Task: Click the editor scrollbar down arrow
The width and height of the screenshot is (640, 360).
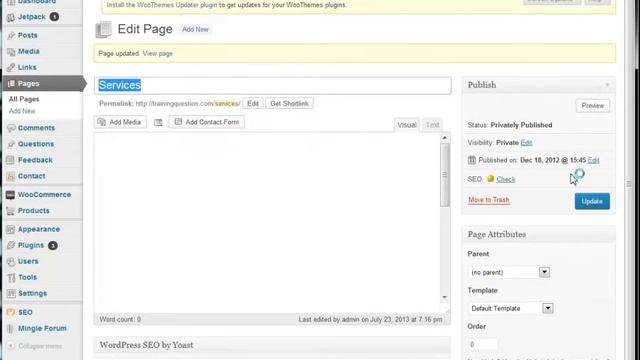Action: pyautogui.click(x=444, y=297)
